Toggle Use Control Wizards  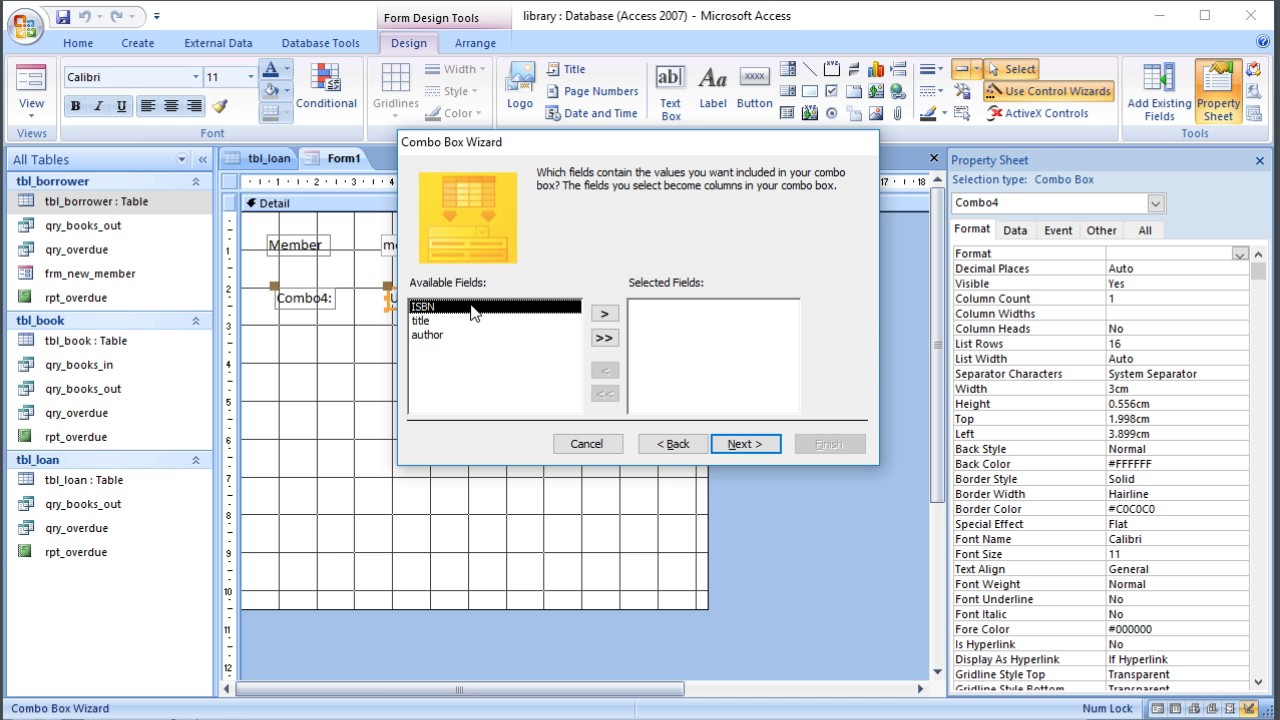[1048, 91]
